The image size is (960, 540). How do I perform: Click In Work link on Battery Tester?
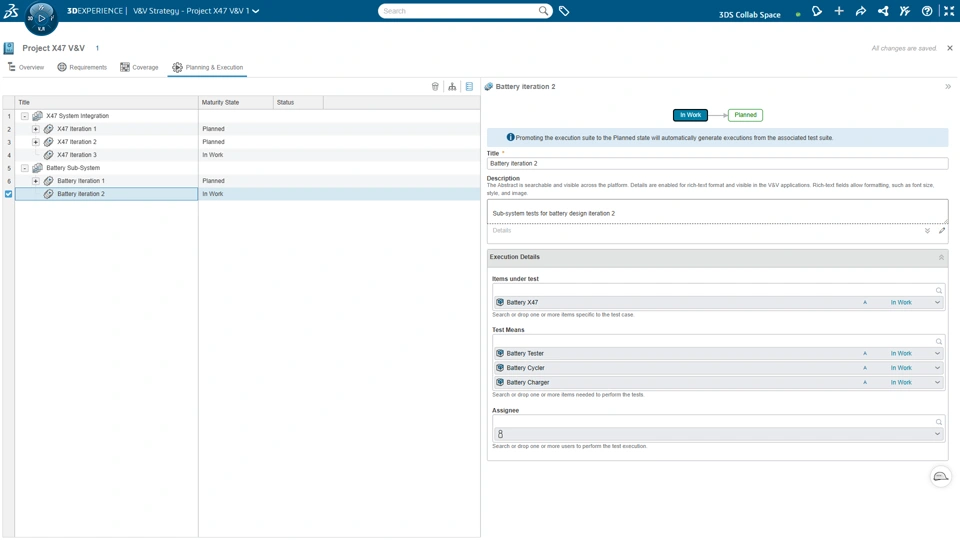point(901,353)
